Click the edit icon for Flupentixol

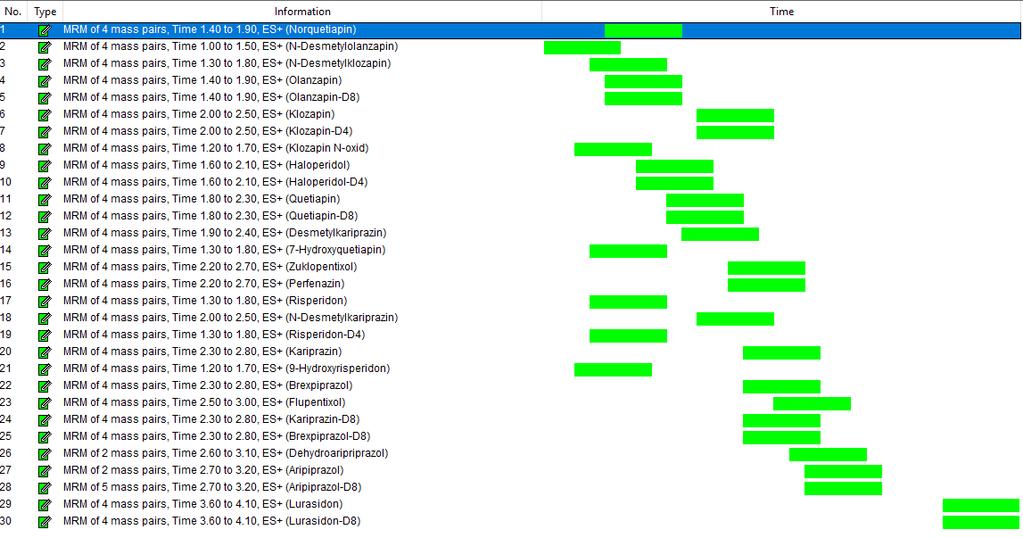[x=44, y=403]
